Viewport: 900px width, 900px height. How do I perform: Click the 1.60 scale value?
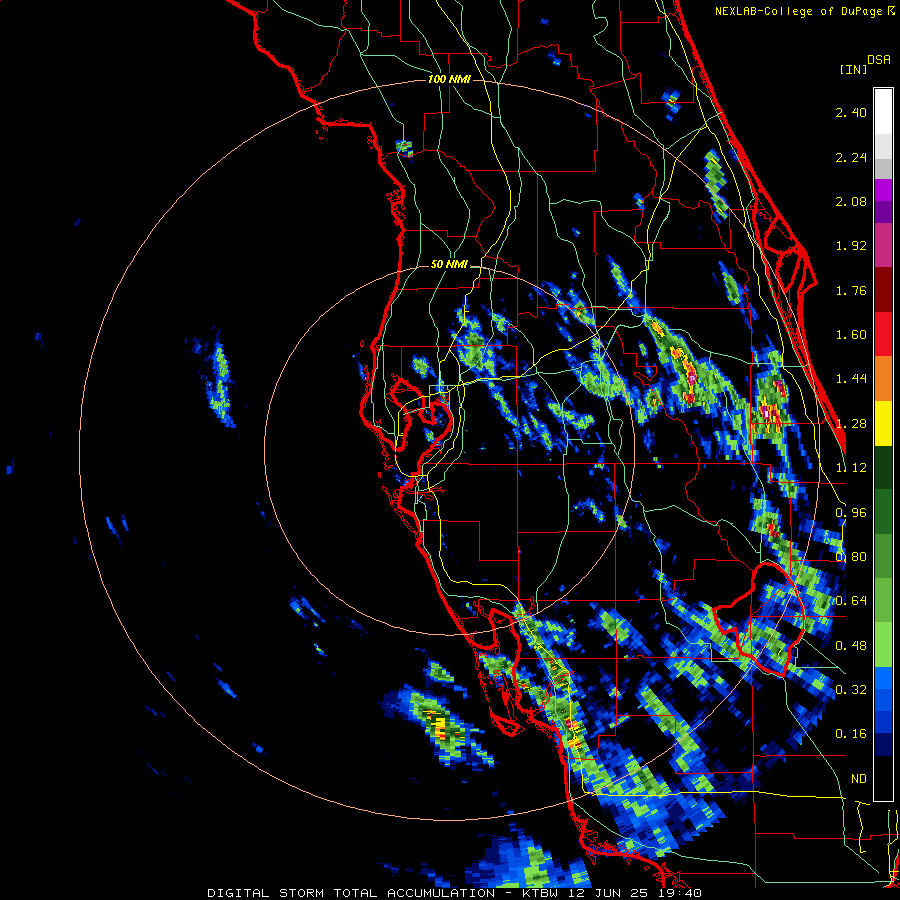(851, 335)
